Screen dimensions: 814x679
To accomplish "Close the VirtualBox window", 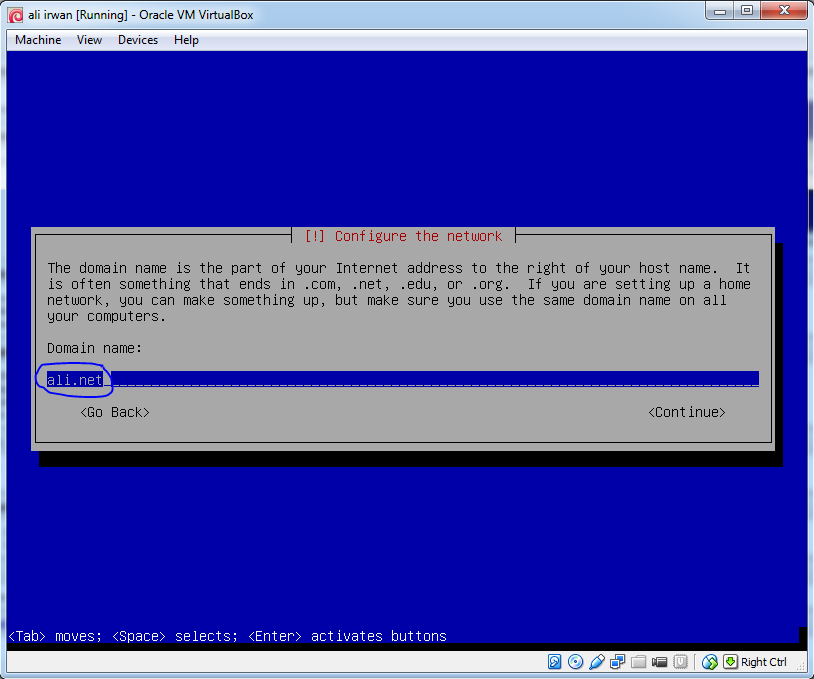I will (784, 10).
